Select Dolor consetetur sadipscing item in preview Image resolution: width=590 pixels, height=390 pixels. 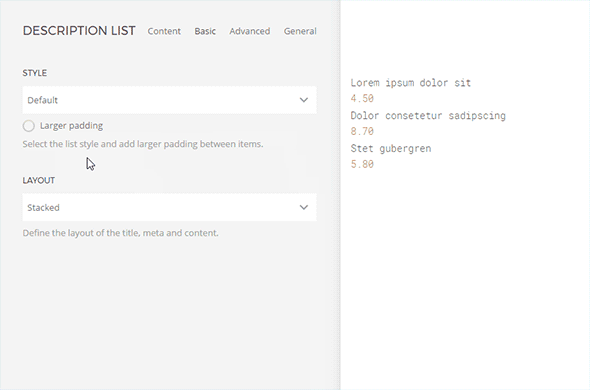click(428, 116)
